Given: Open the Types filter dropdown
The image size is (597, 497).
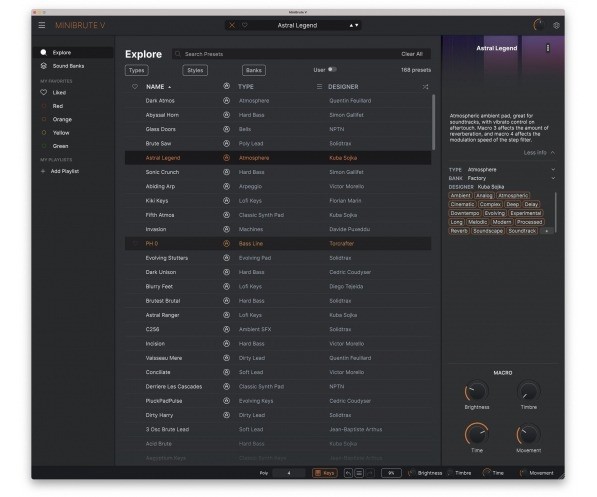Looking at the screenshot, I should 136,70.
